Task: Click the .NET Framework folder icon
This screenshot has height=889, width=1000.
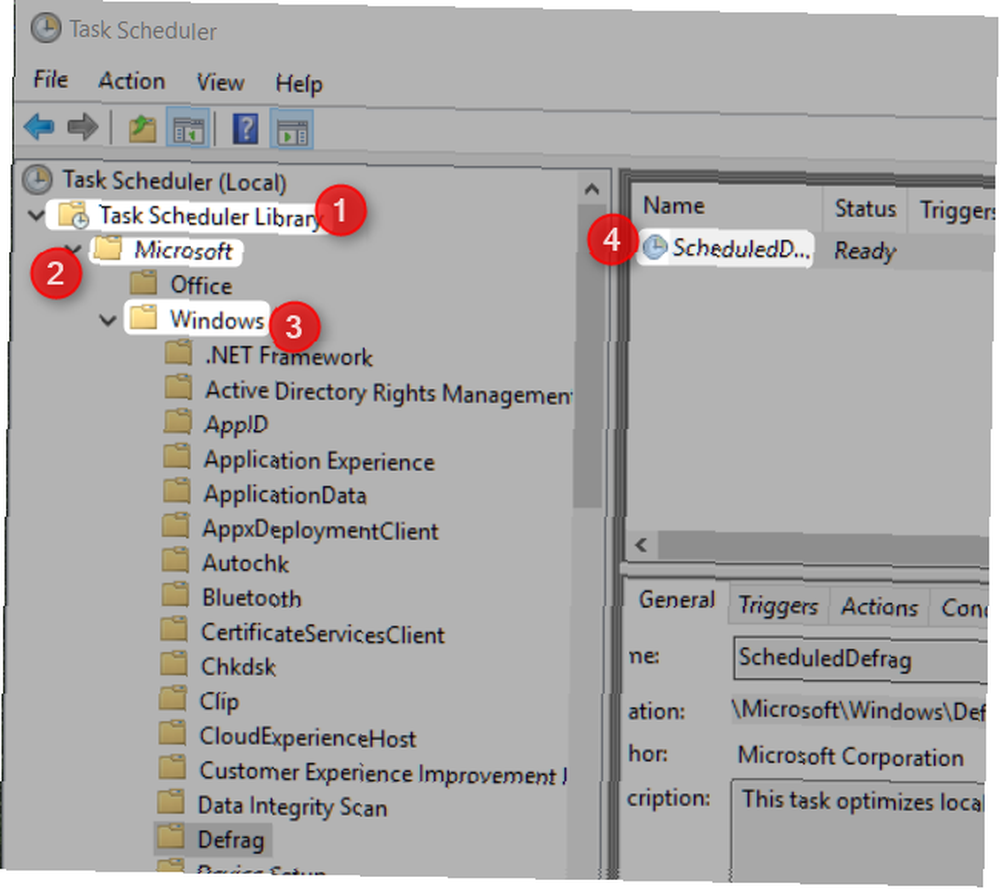Action: [x=178, y=352]
